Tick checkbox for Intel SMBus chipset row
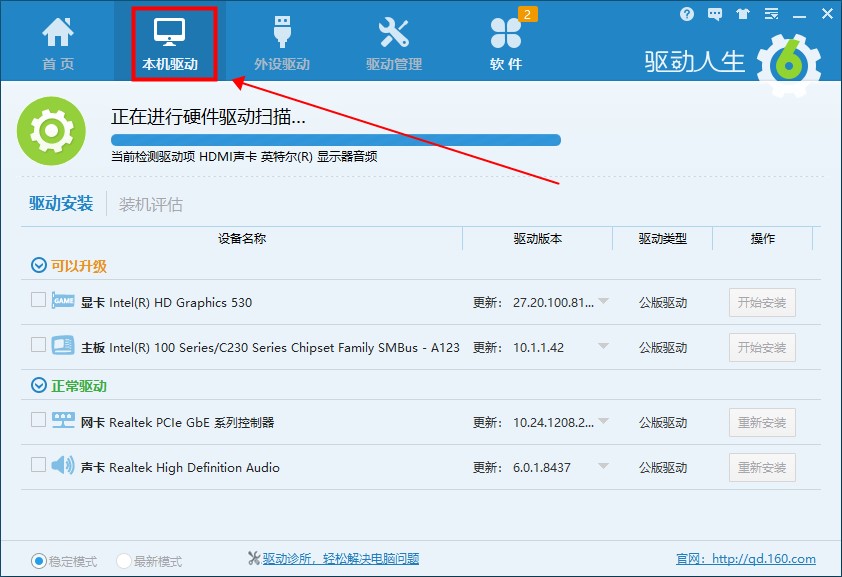The width and height of the screenshot is (842, 577). coord(38,345)
